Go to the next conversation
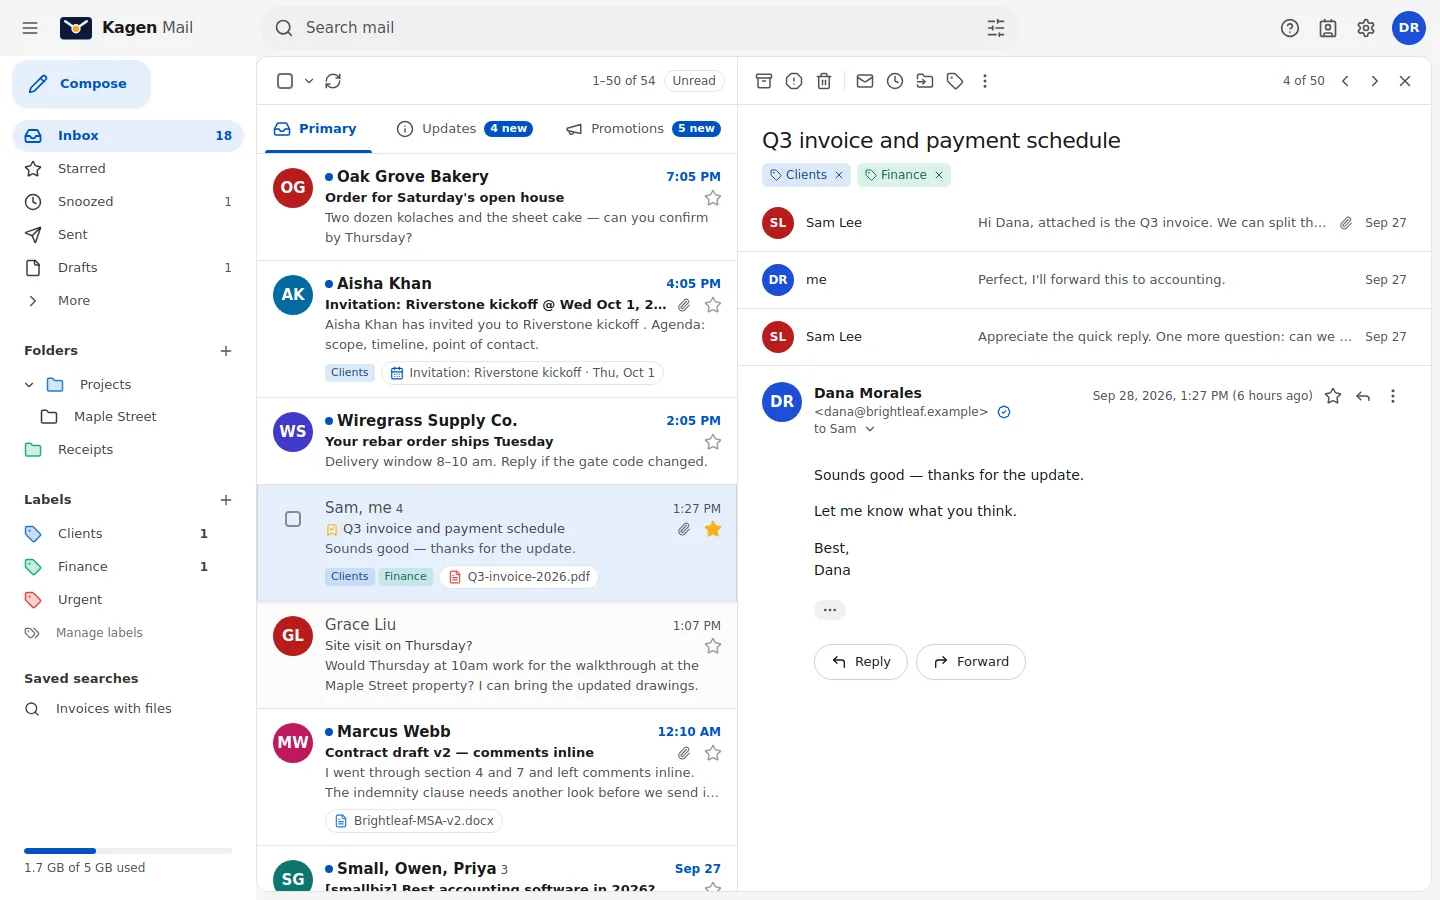Image resolution: width=1440 pixels, height=900 pixels. (x=1375, y=81)
